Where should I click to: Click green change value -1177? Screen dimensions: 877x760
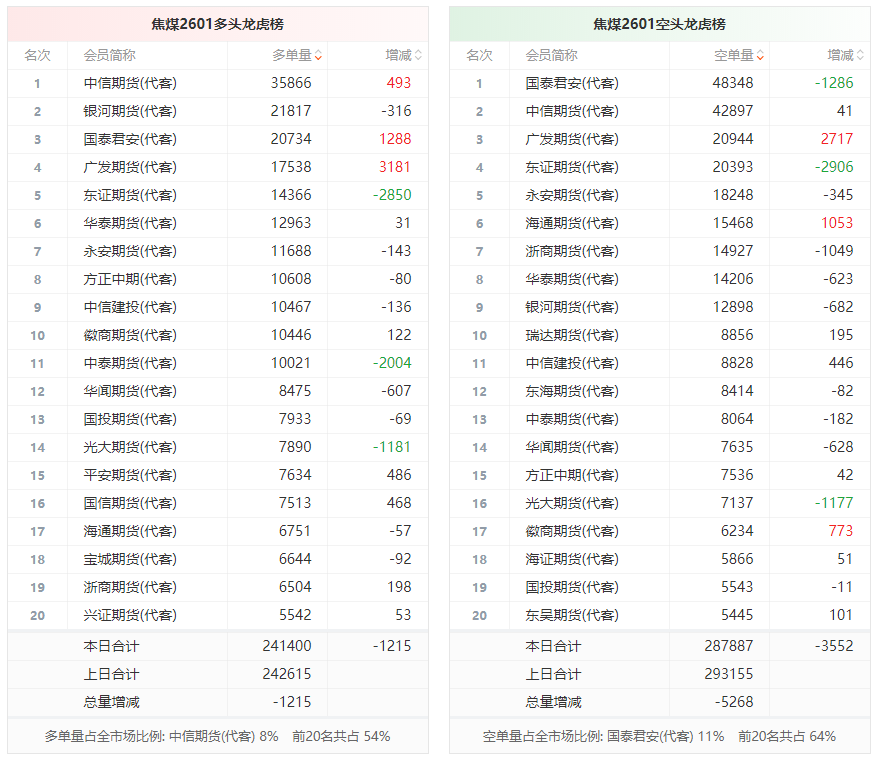tap(834, 503)
